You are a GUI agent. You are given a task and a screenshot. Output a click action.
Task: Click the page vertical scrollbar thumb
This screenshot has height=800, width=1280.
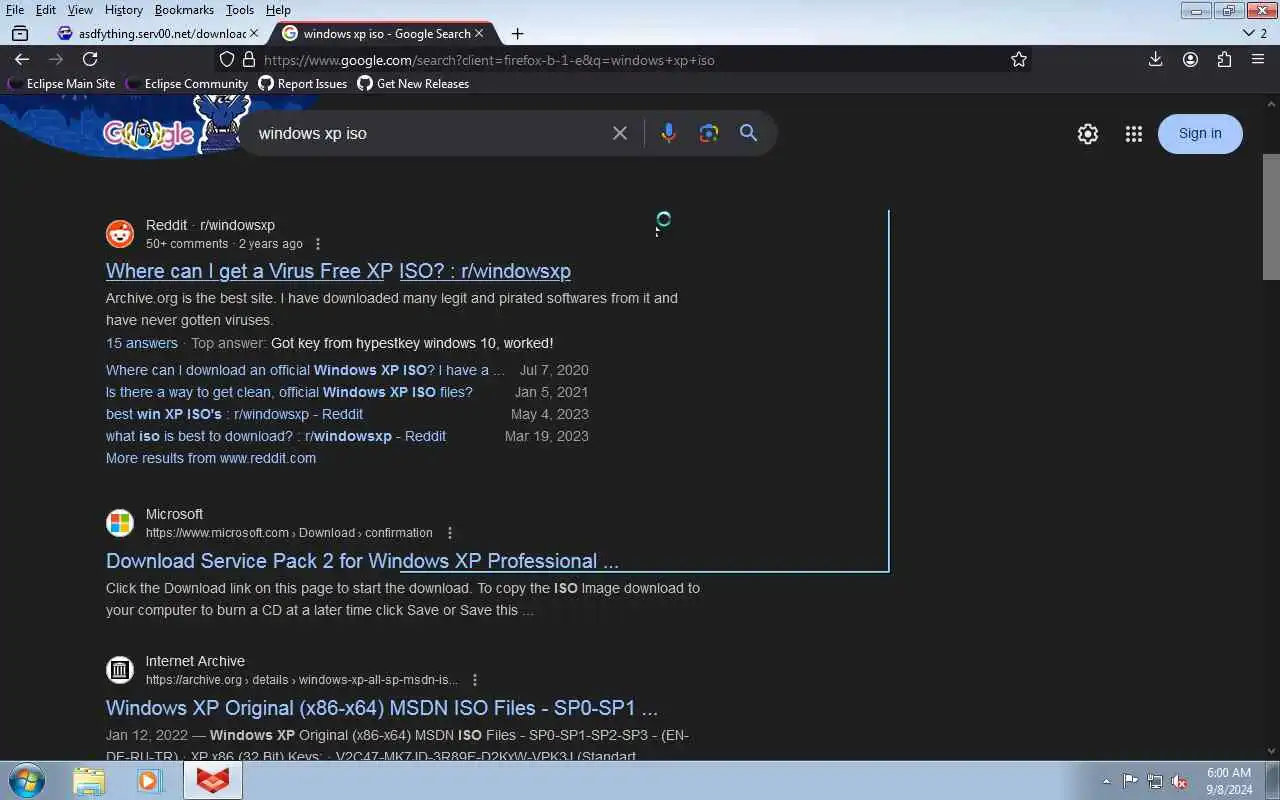click(x=1271, y=217)
